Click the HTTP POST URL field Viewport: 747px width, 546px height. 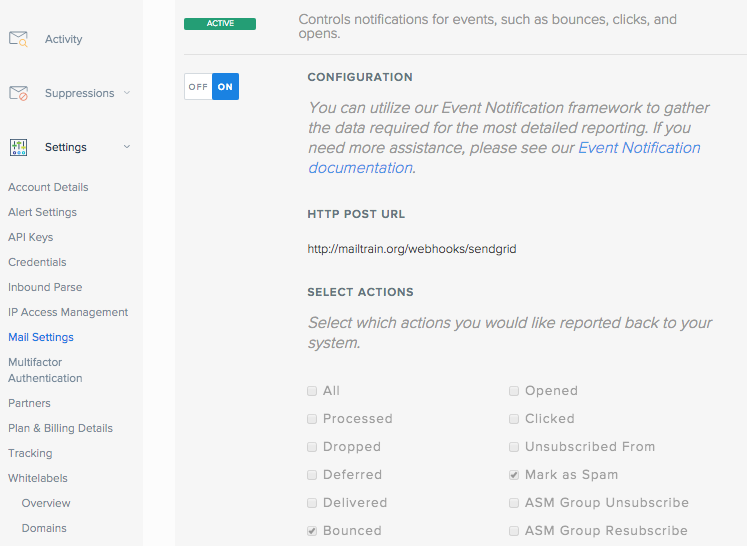pyautogui.click(x=412, y=248)
